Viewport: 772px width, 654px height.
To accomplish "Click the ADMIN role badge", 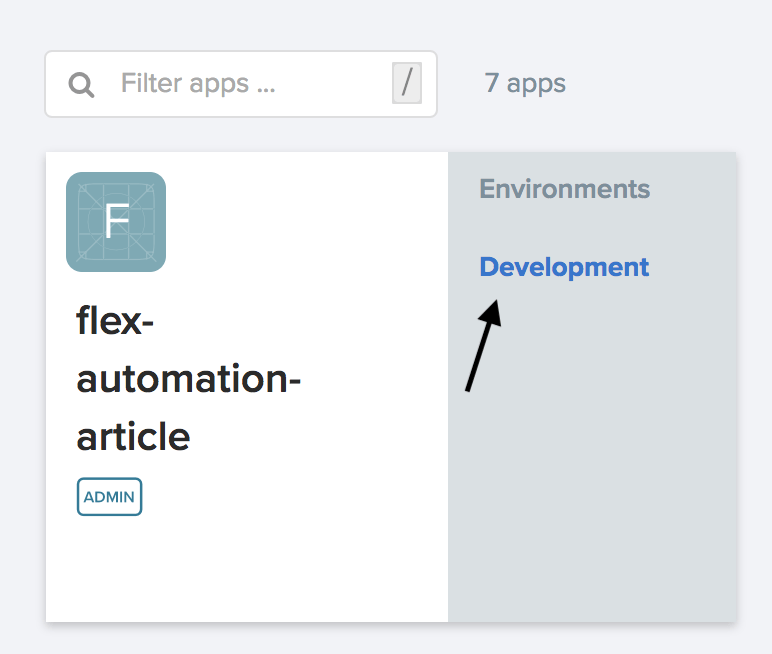I will tap(109, 497).
